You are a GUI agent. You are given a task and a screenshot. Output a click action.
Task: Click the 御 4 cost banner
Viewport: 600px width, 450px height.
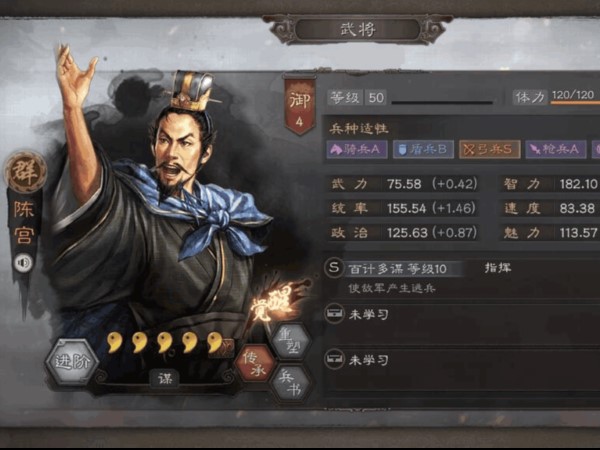point(300,105)
